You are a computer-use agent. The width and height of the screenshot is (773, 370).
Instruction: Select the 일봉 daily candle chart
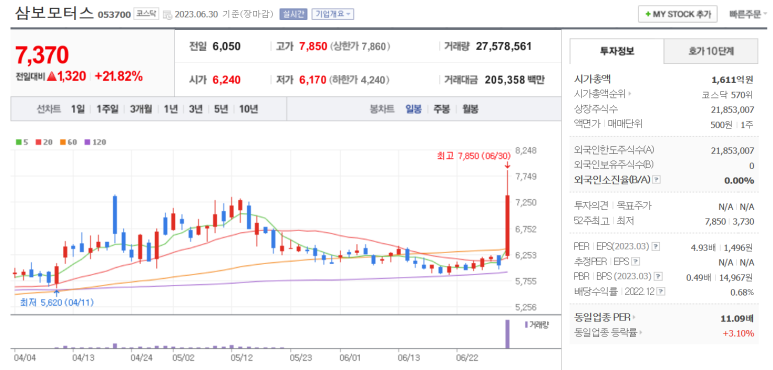point(413,109)
